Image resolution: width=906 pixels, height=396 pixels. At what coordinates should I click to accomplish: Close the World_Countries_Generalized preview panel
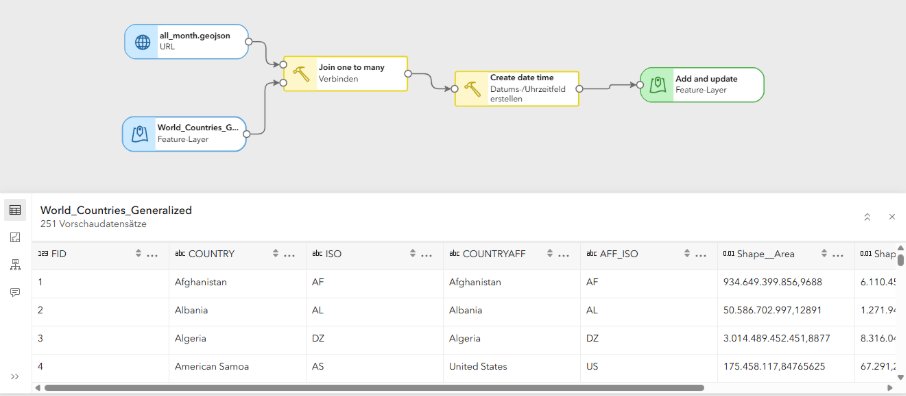pos(892,217)
